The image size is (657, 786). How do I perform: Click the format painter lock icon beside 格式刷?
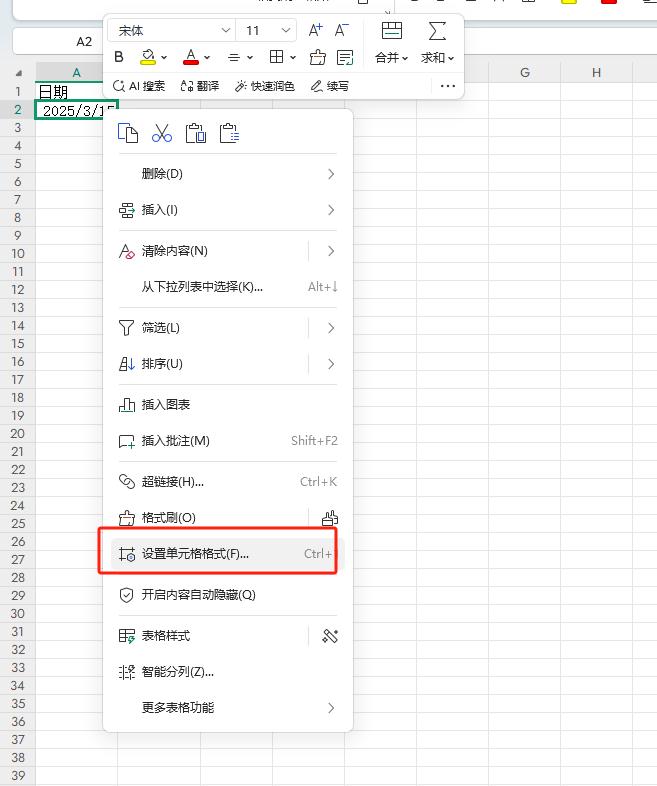pyautogui.click(x=330, y=518)
